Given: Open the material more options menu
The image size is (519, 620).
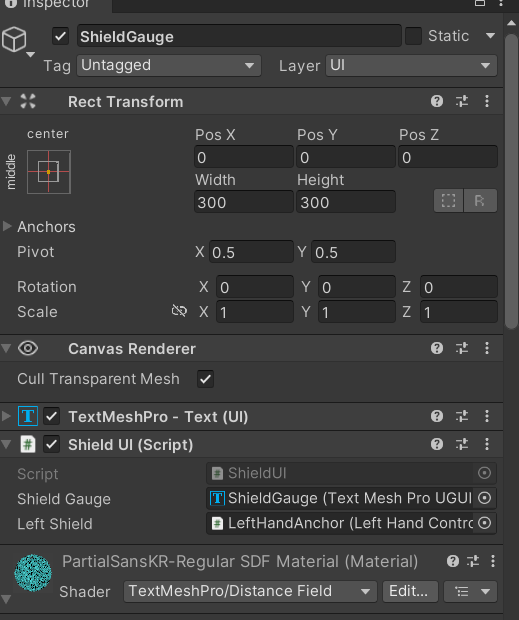Looking at the screenshot, I should click(493, 561).
